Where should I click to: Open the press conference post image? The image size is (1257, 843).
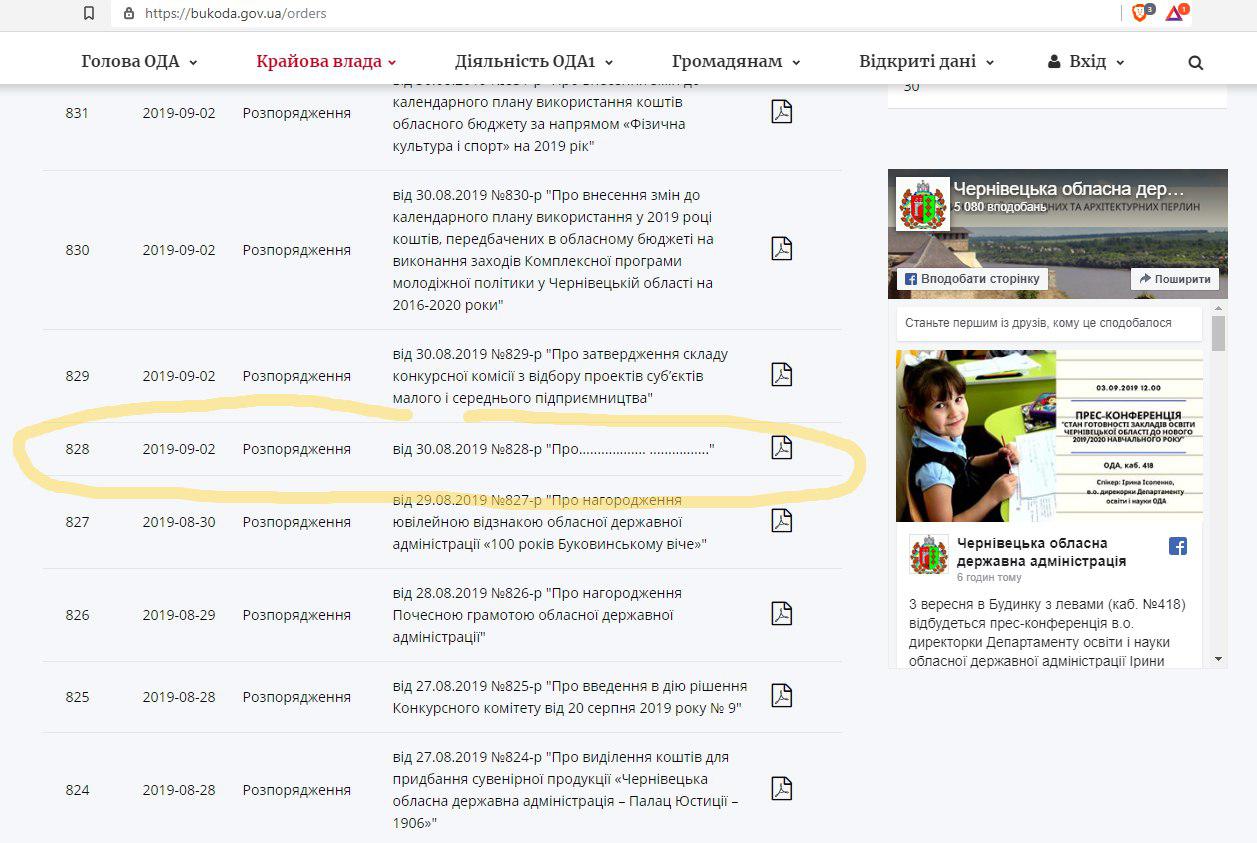[x=1049, y=436]
